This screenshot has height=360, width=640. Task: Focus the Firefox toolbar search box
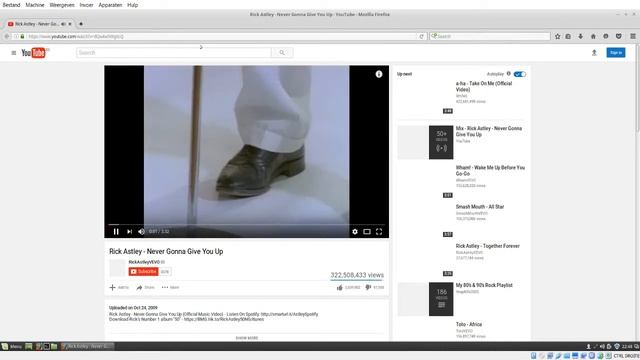click(x=490, y=36)
